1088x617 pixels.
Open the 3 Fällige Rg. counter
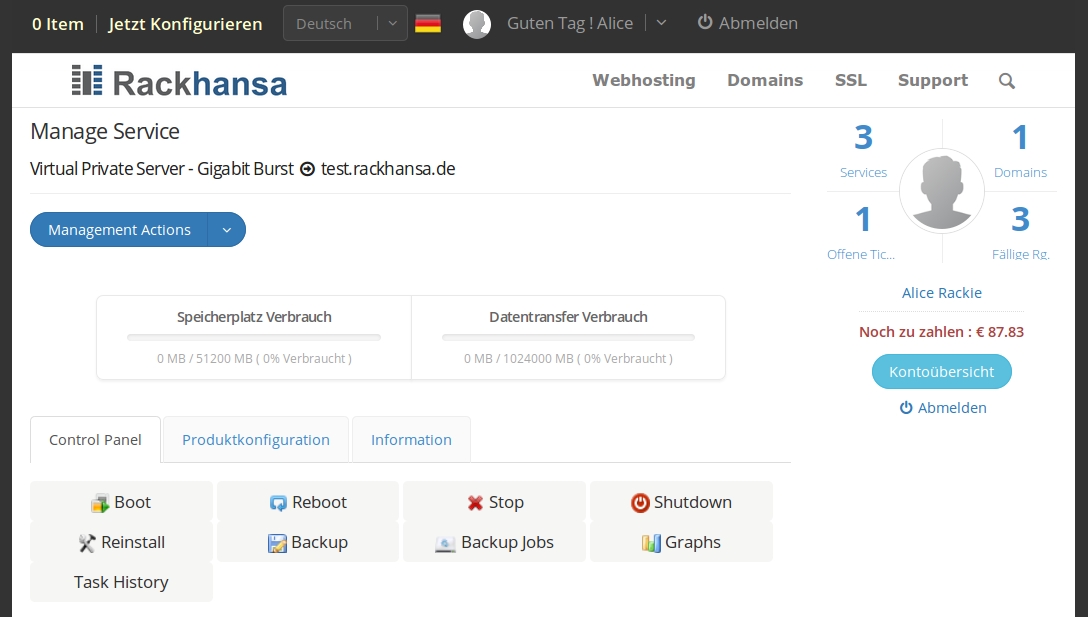coord(1020,233)
